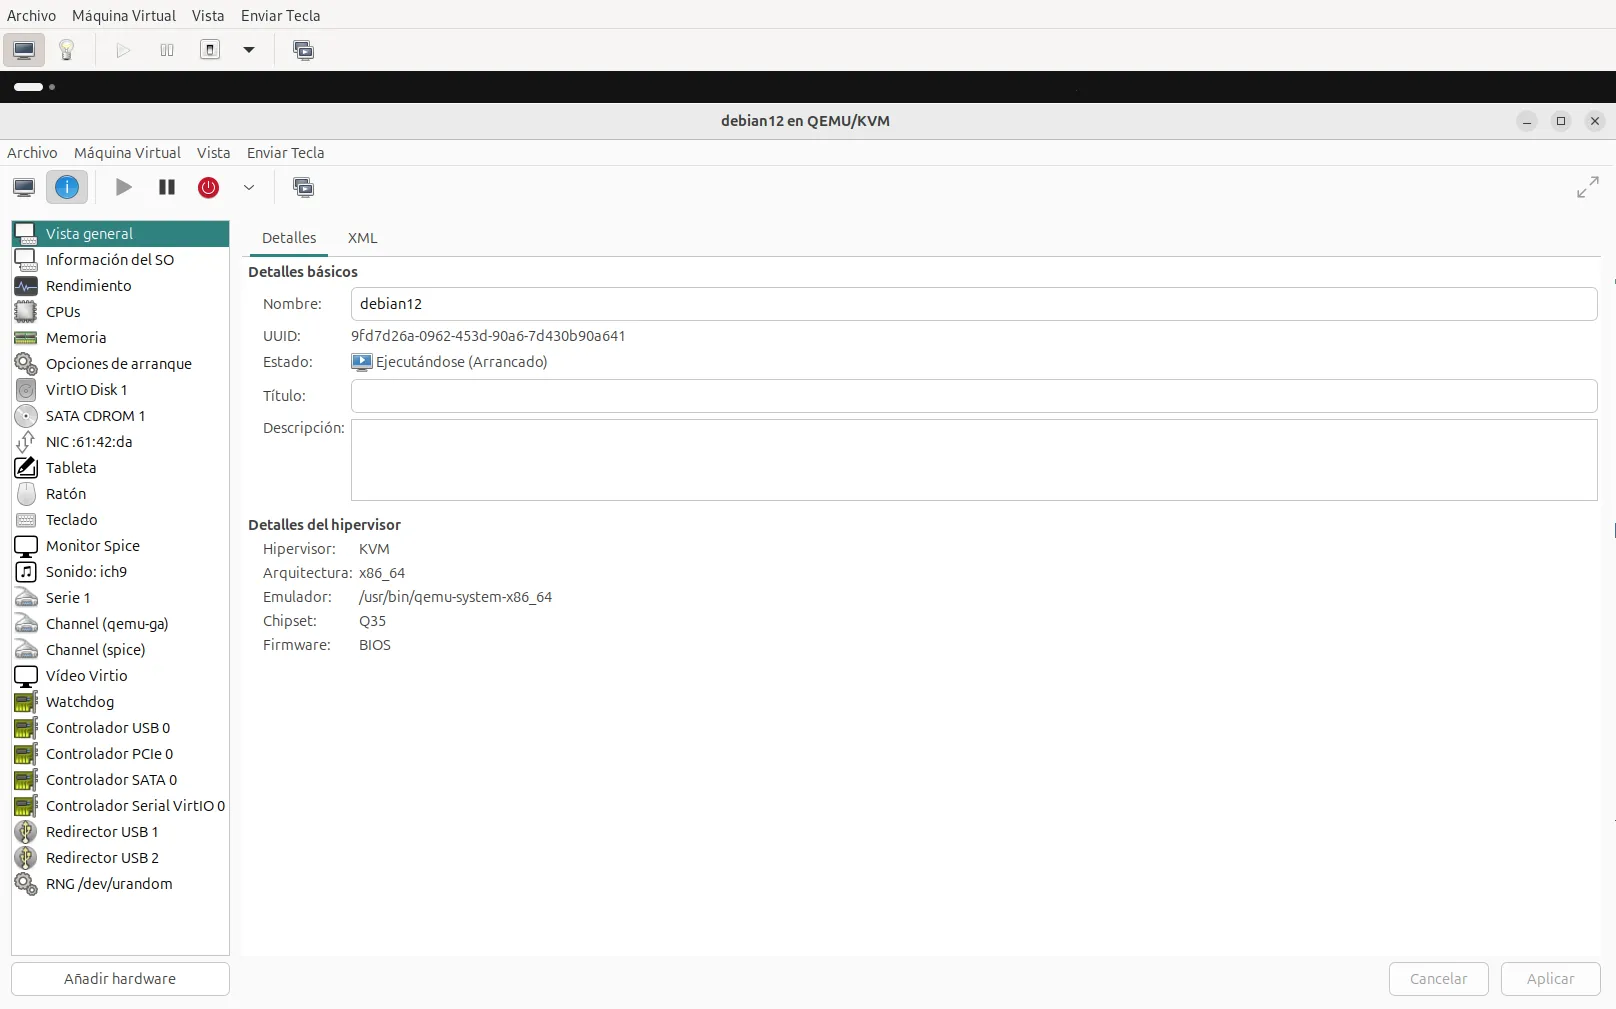Open the Enviar Tecla menu
This screenshot has height=1009, width=1616.
285,153
